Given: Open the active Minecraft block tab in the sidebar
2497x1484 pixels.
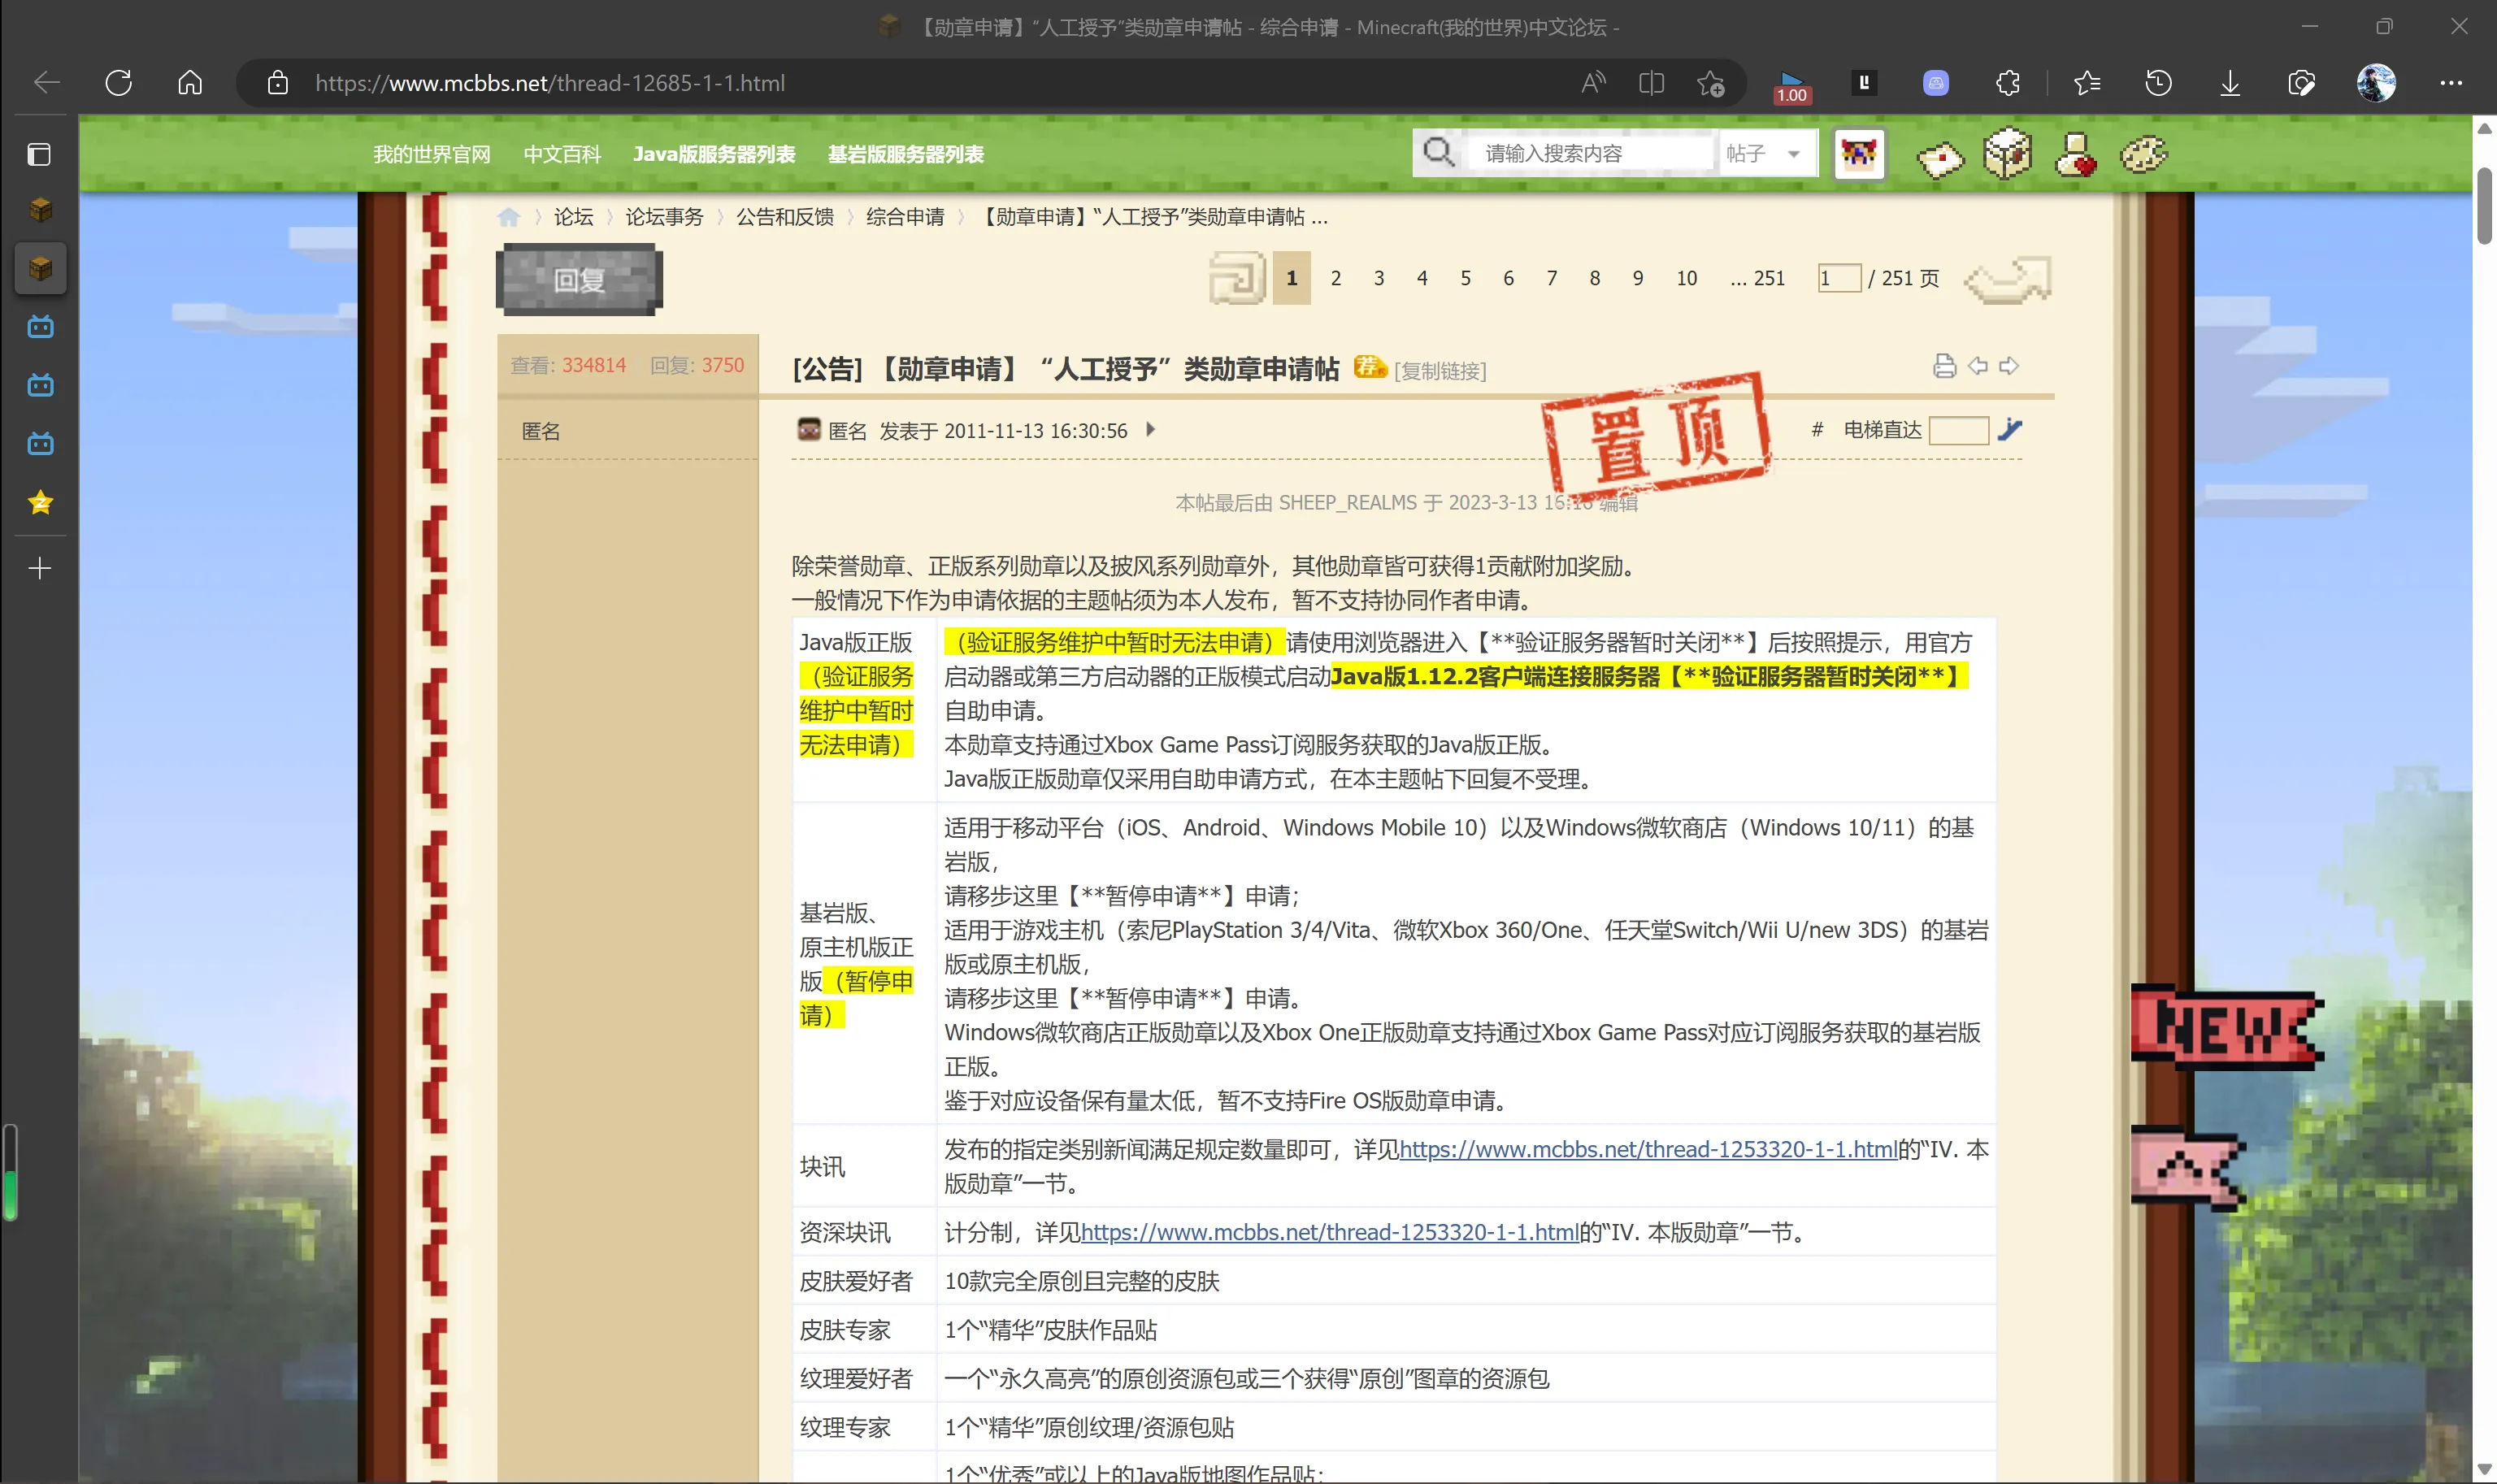Looking at the screenshot, I should click(x=40, y=268).
